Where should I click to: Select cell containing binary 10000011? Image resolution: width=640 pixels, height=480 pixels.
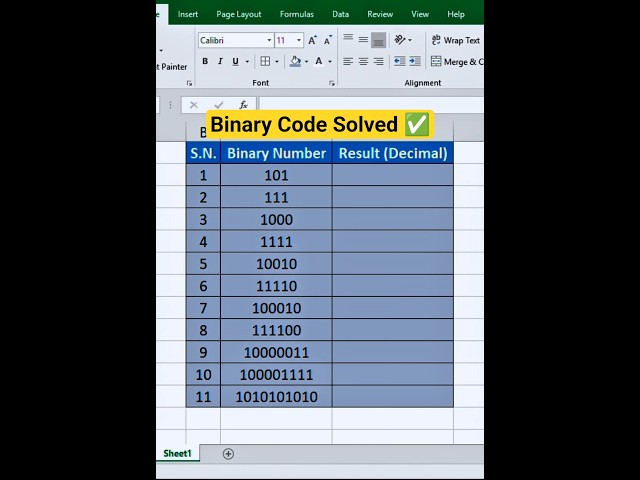(276, 352)
